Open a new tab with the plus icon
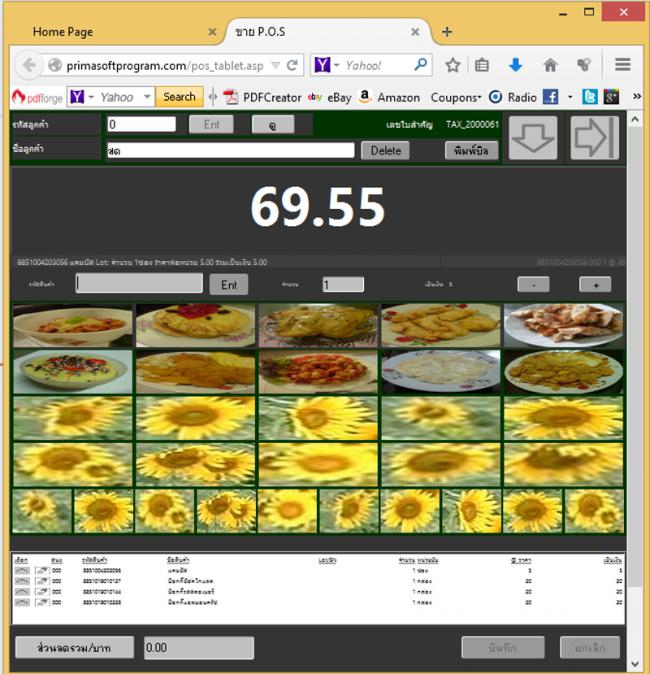 447,32
